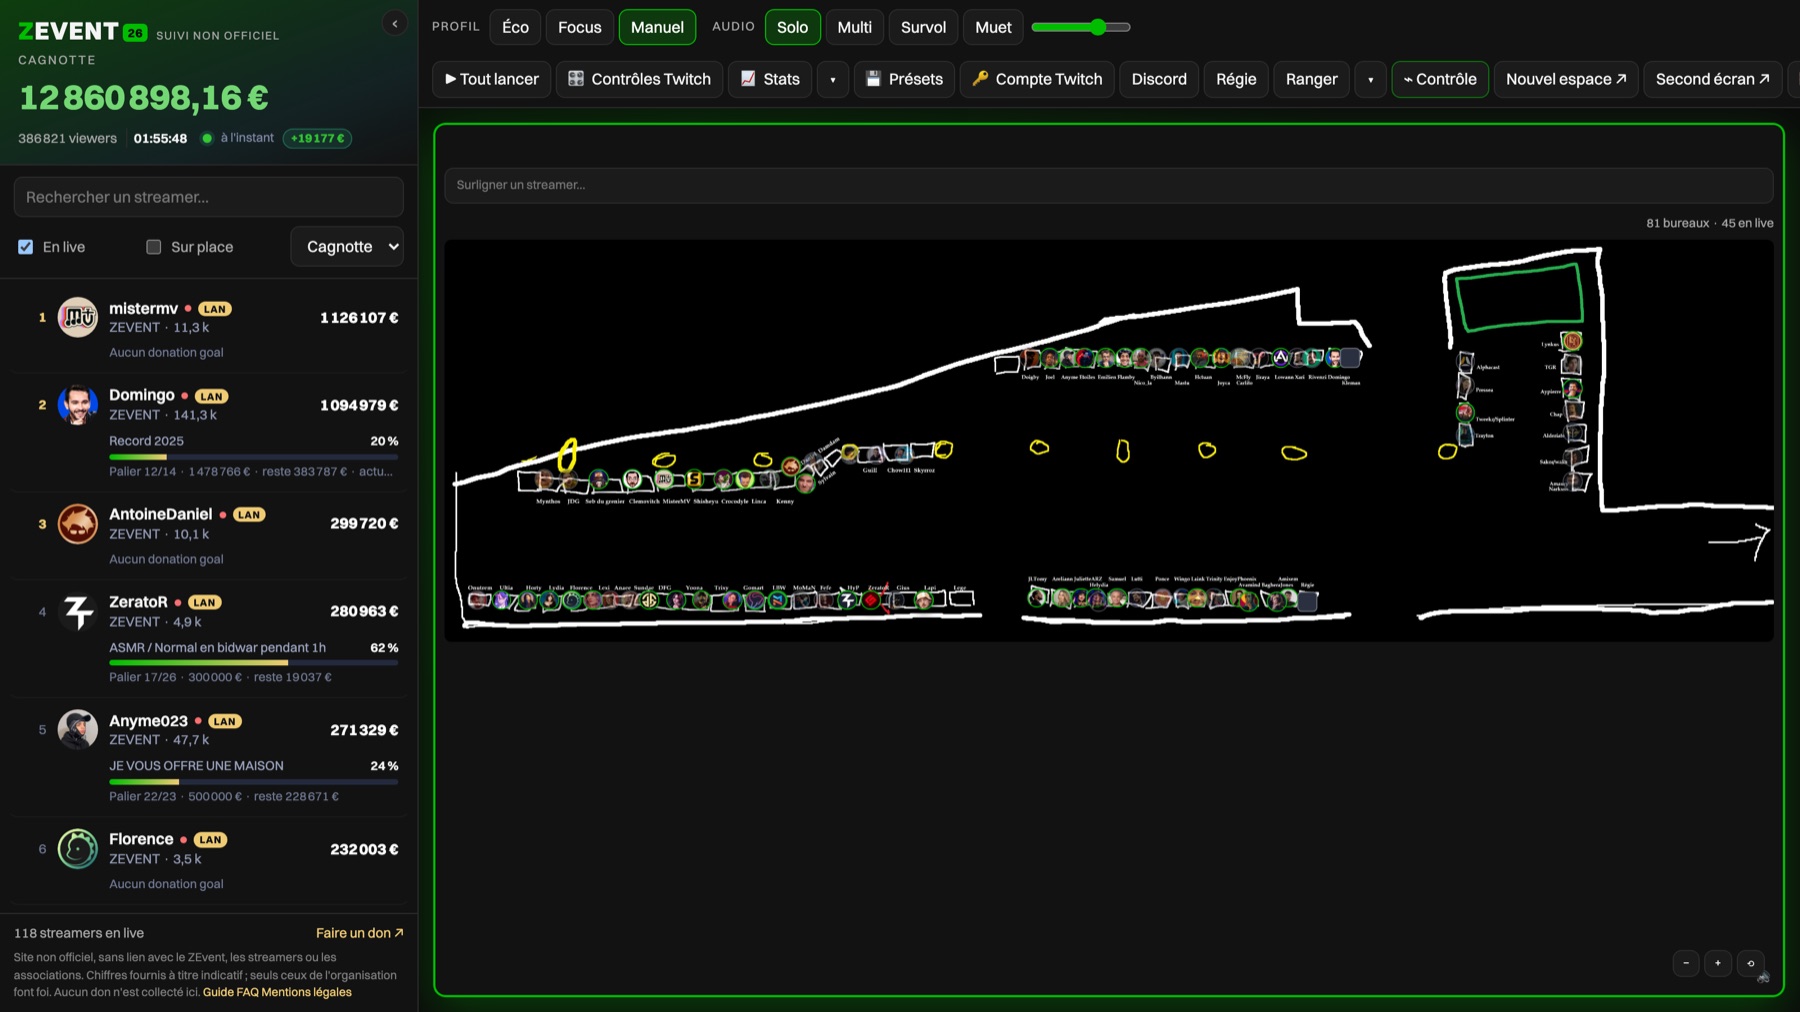Click the "118 streamers en live" text
1800x1012 pixels.
click(x=79, y=933)
